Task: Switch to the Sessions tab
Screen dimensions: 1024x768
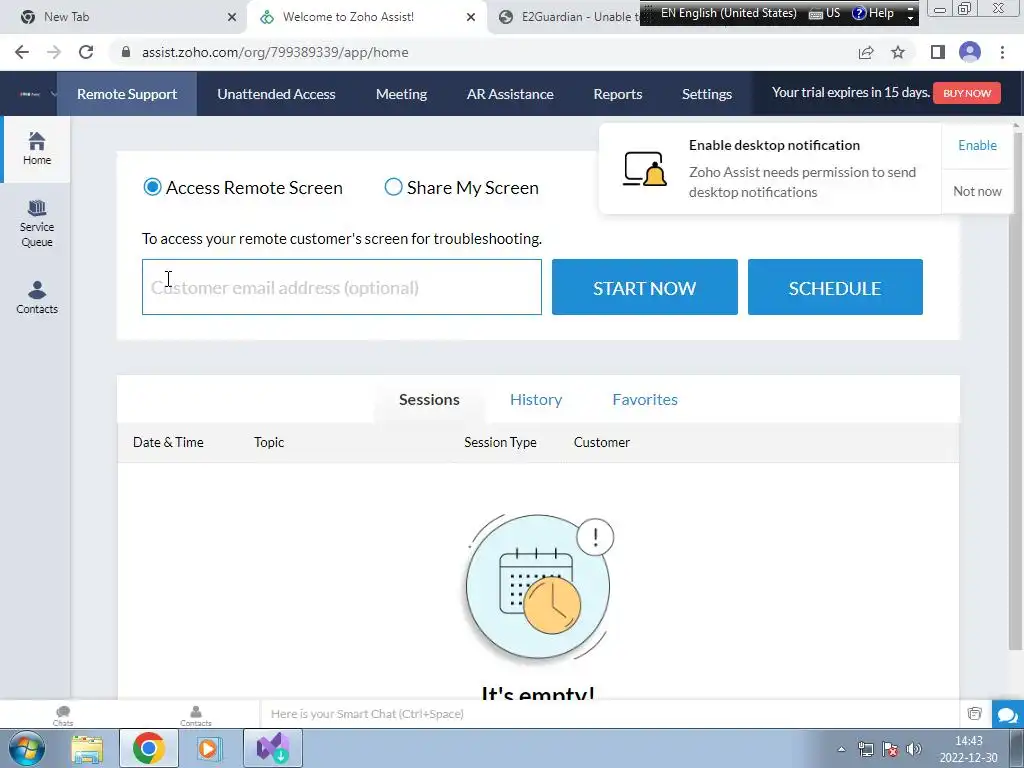Action: tap(429, 400)
